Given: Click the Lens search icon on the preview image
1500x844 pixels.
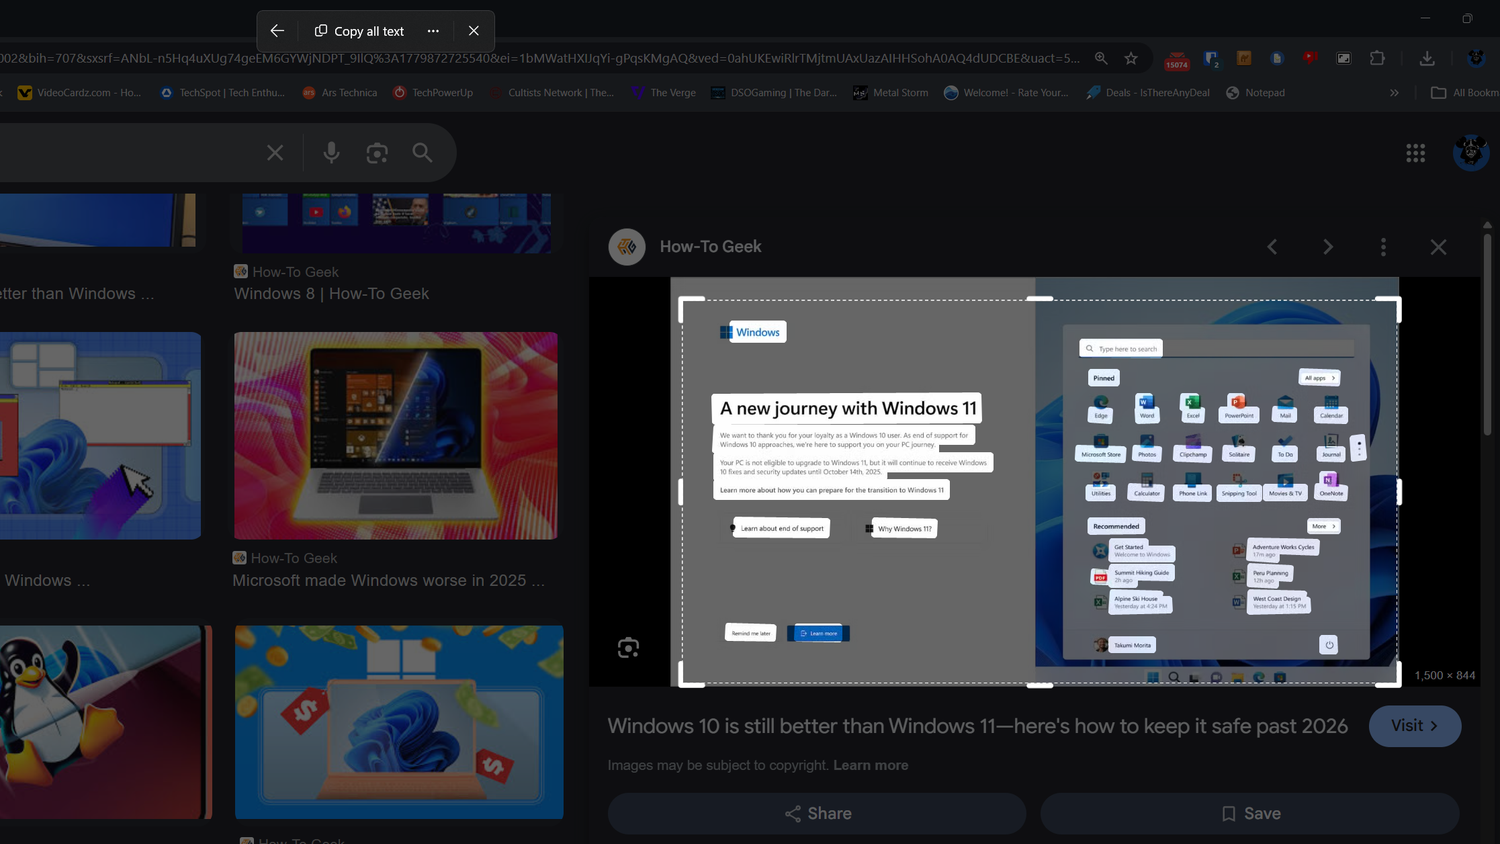Looking at the screenshot, I should click(628, 648).
